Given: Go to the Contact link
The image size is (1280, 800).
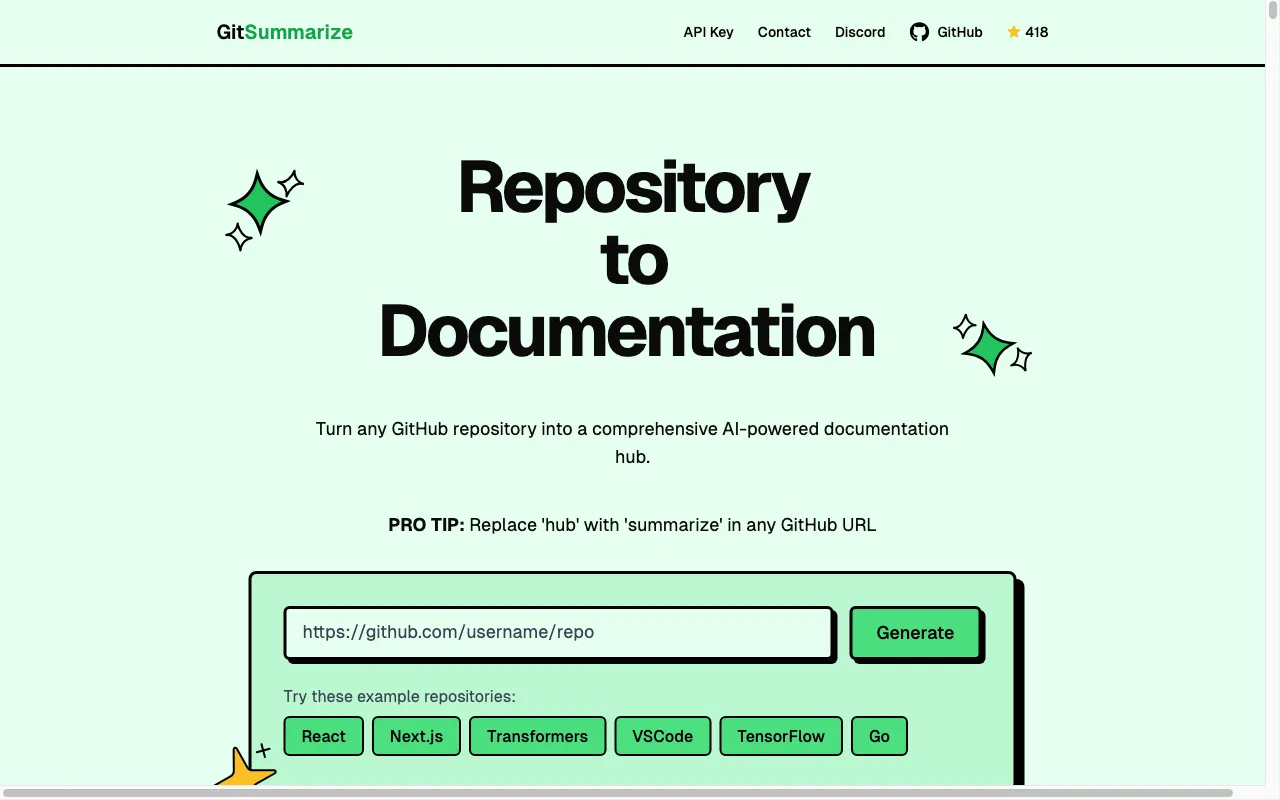Looking at the screenshot, I should point(784,32).
